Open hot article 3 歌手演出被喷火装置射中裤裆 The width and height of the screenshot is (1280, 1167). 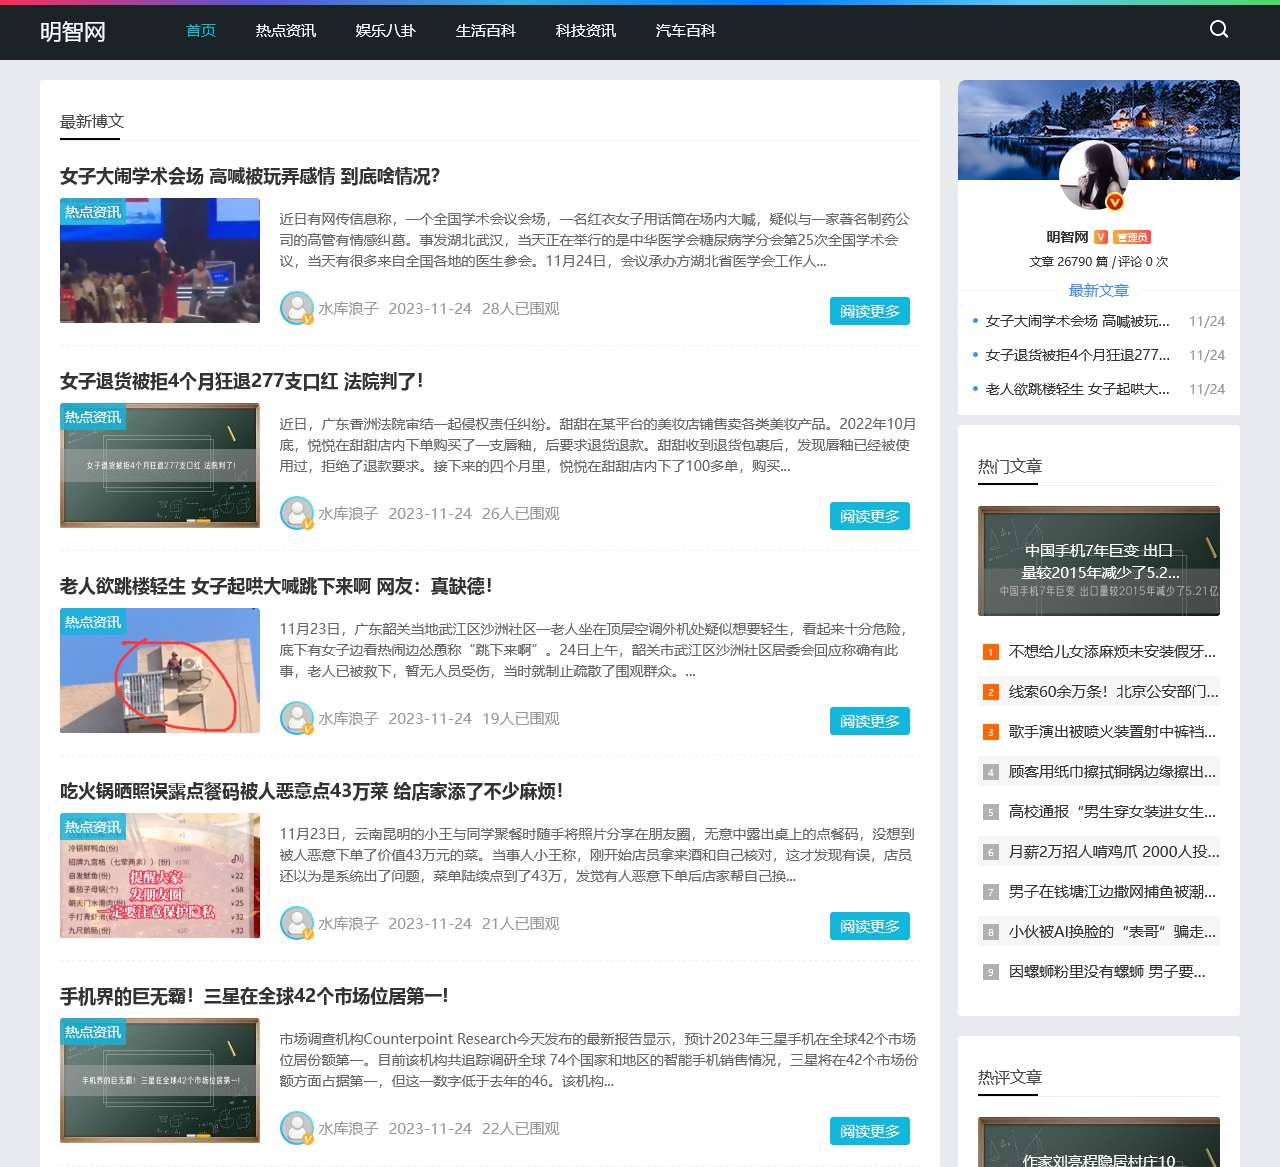1112,732
